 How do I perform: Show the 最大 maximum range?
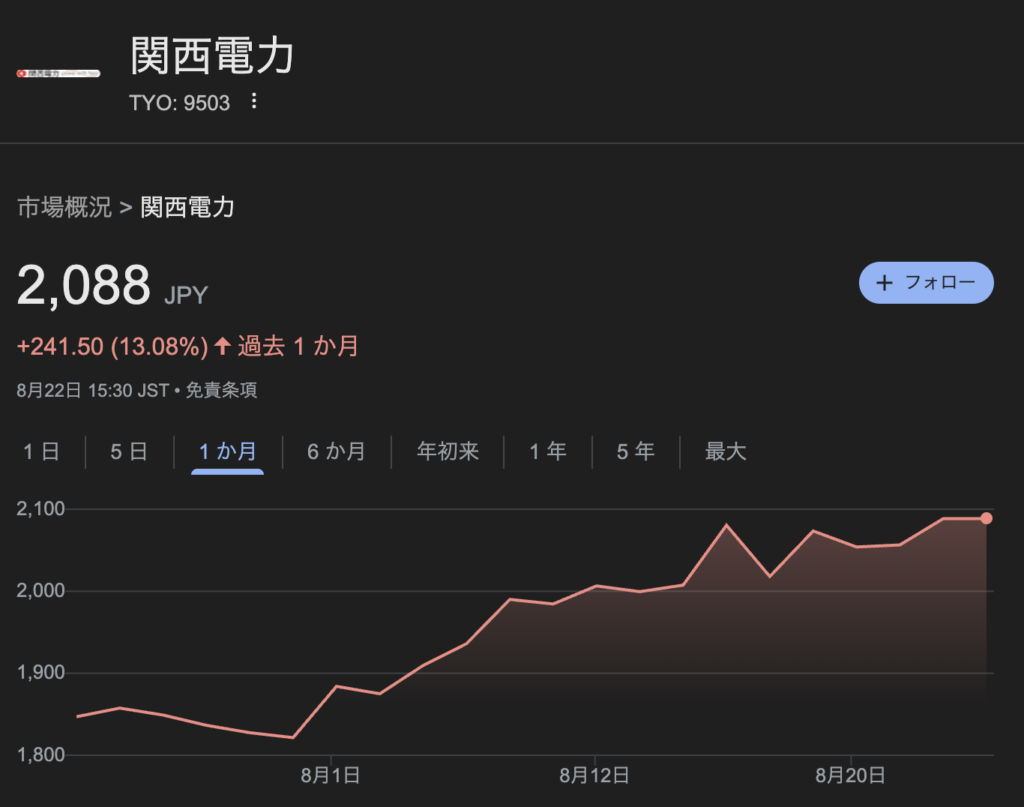[x=725, y=451]
